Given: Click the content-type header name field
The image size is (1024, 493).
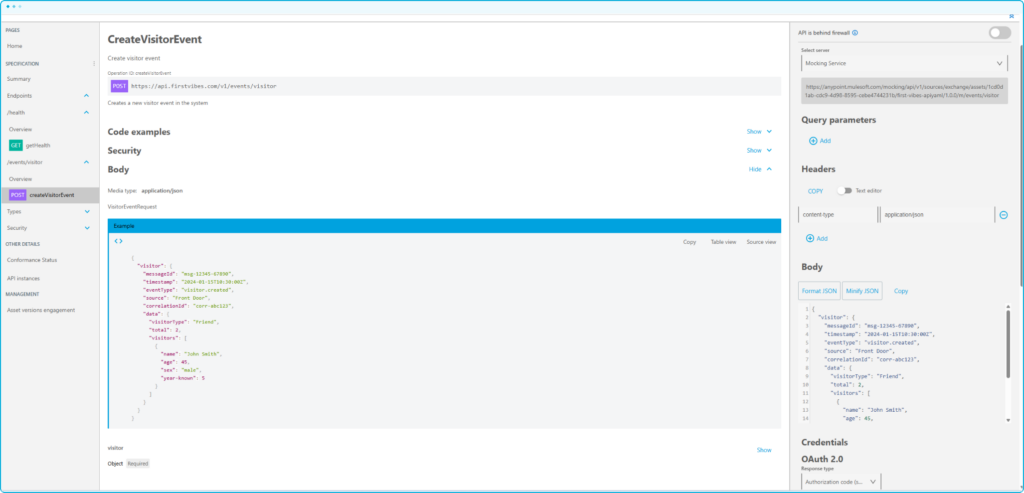Looking at the screenshot, I should pyautogui.click(x=838, y=214).
